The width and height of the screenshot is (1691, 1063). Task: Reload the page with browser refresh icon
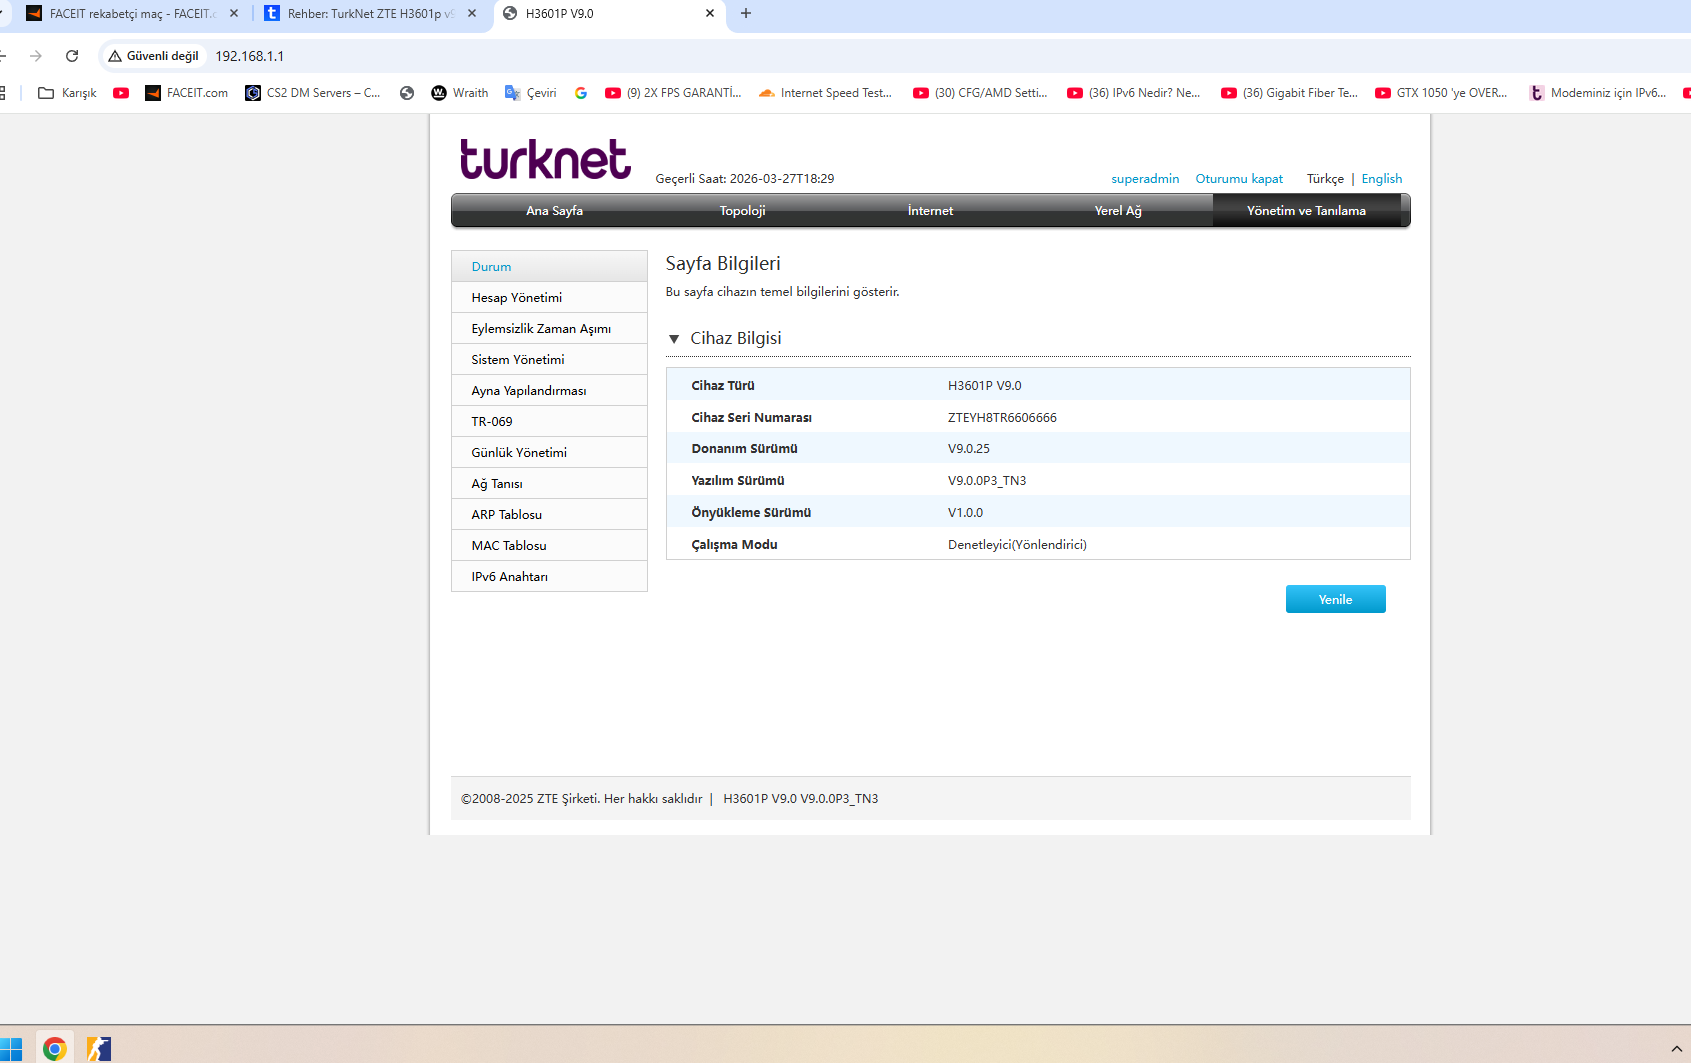72,56
